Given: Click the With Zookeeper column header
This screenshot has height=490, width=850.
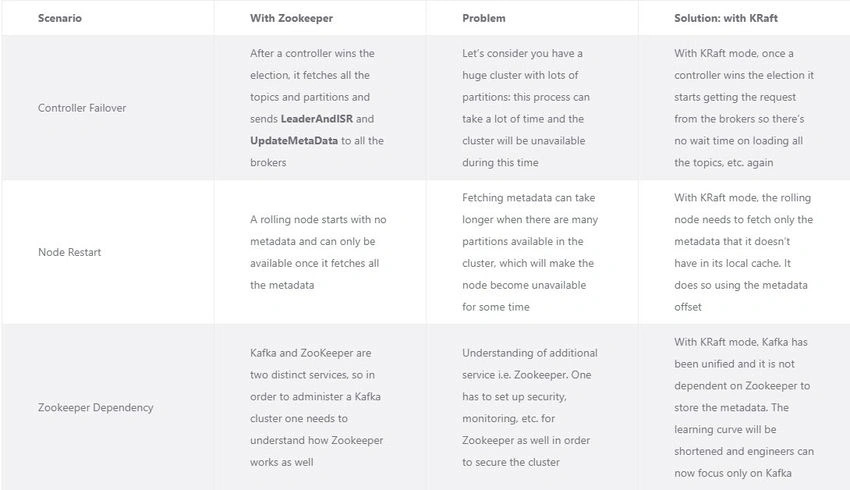Looking at the screenshot, I should tap(291, 18).
